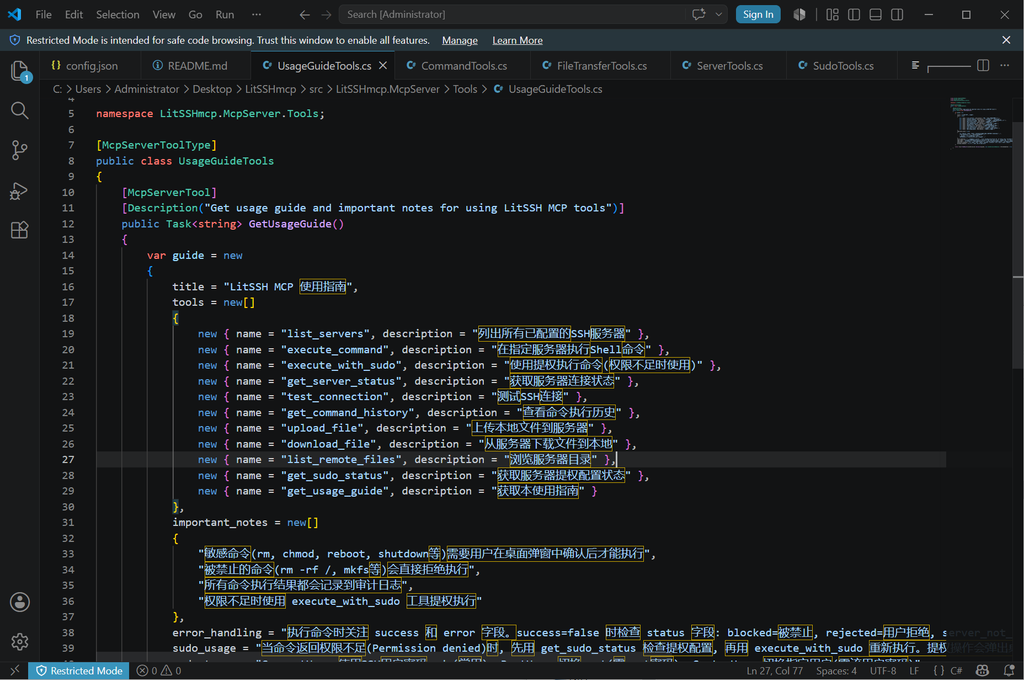The width and height of the screenshot is (1024, 680).
Task: Click the Sign In button
Action: point(758,14)
